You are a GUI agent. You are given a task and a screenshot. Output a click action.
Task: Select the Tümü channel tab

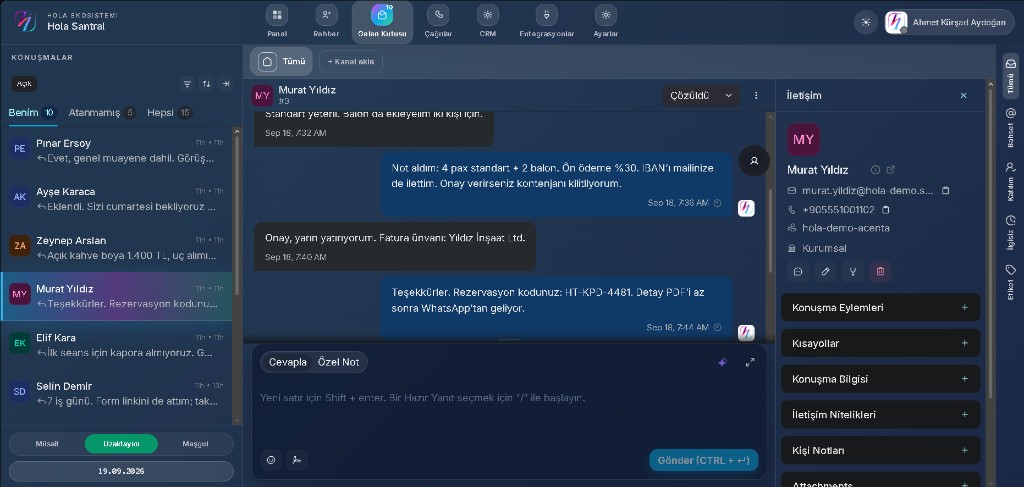tap(281, 61)
